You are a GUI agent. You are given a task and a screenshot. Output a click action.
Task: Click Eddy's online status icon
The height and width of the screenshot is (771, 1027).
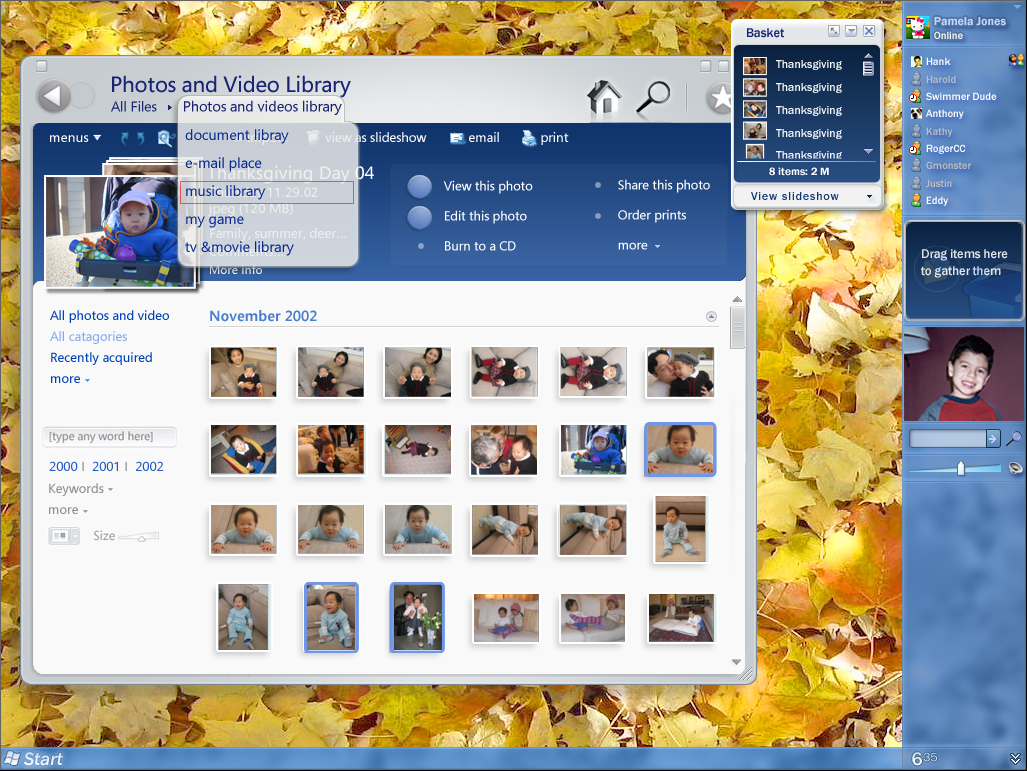click(916, 200)
